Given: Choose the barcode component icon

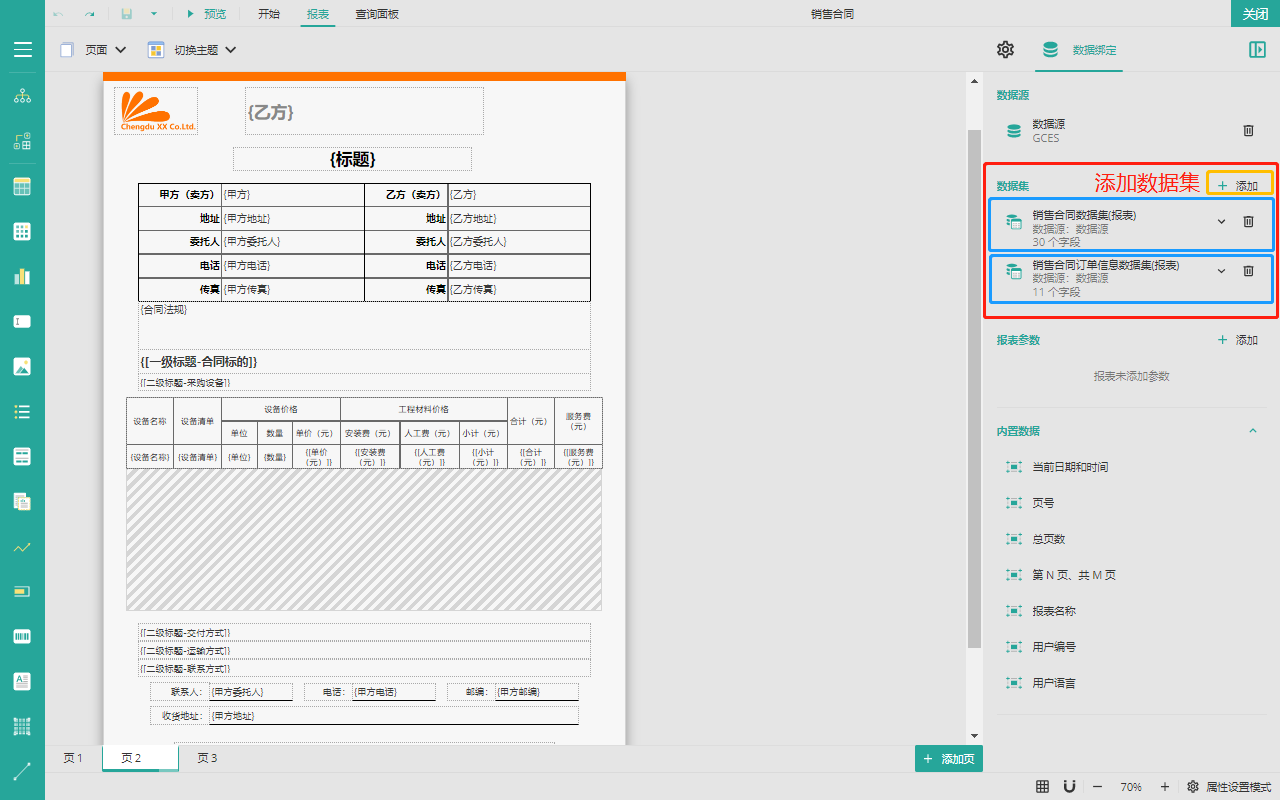Looking at the screenshot, I should click(22, 637).
